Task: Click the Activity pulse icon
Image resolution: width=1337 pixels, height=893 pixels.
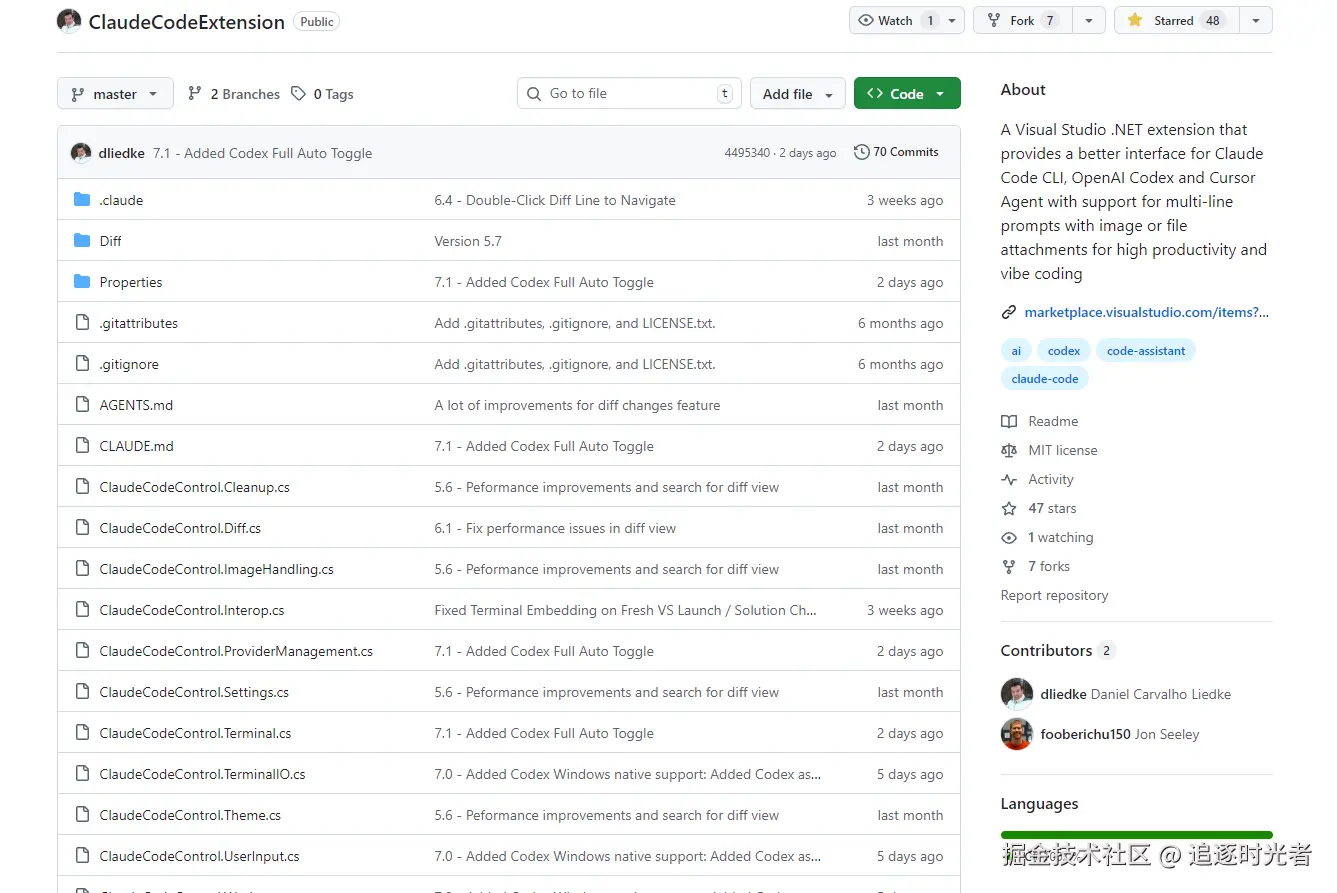Action: pos(1009,479)
